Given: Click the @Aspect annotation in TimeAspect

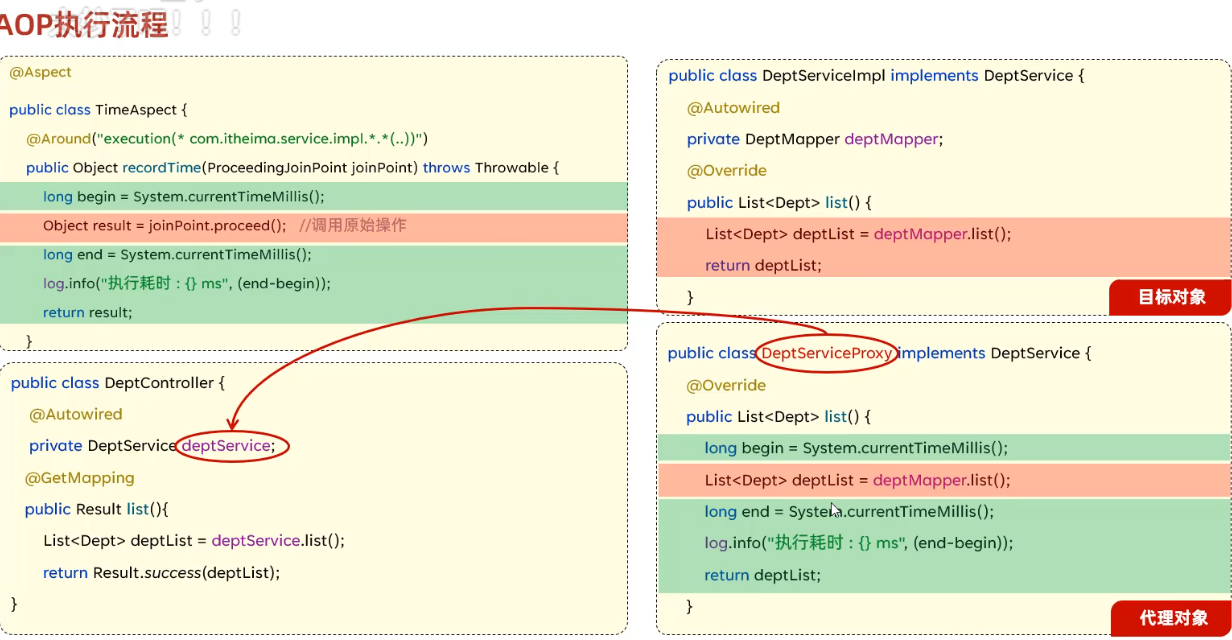Looking at the screenshot, I should coord(41,73).
